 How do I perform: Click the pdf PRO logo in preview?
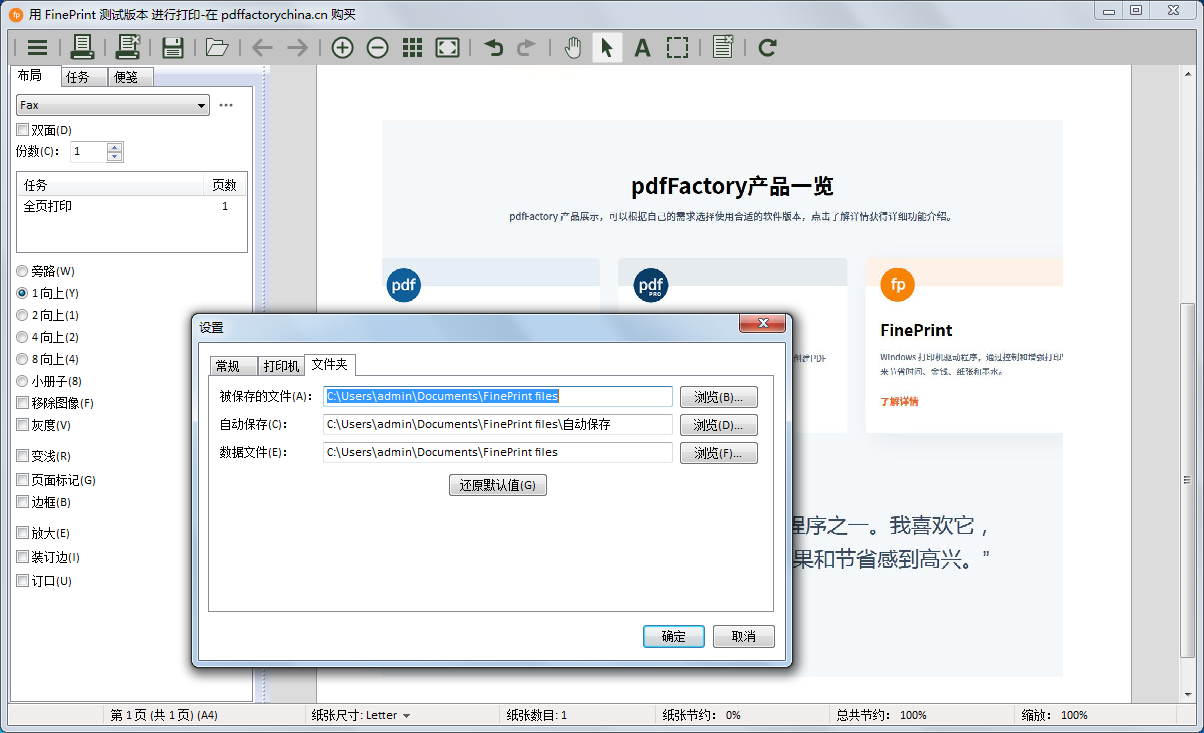[651, 285]
